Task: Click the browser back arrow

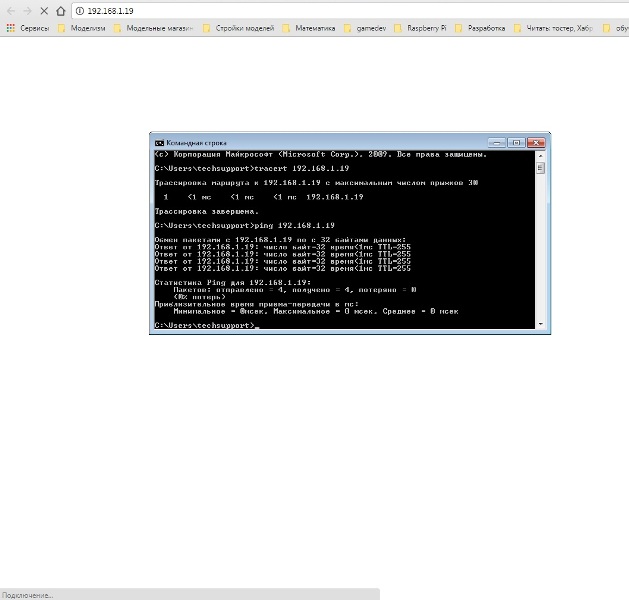Action: point(11,11)
